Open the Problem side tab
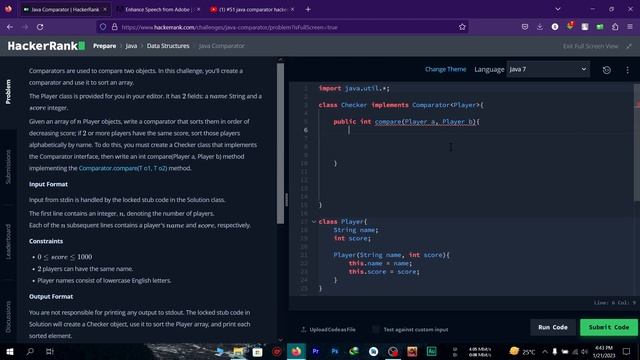Viewport: 640px width, 360px height. (x=8, y=92)
